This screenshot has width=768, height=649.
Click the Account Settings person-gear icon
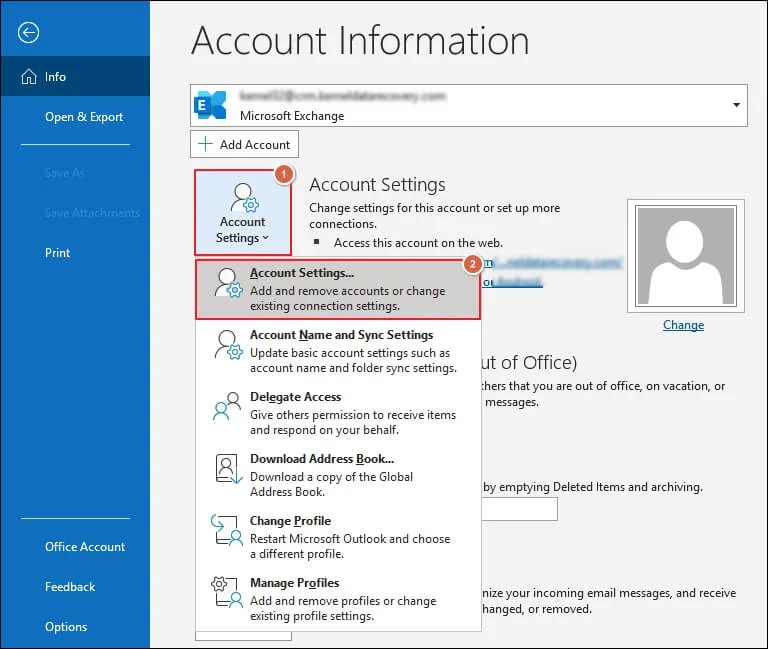click(243, 197)
